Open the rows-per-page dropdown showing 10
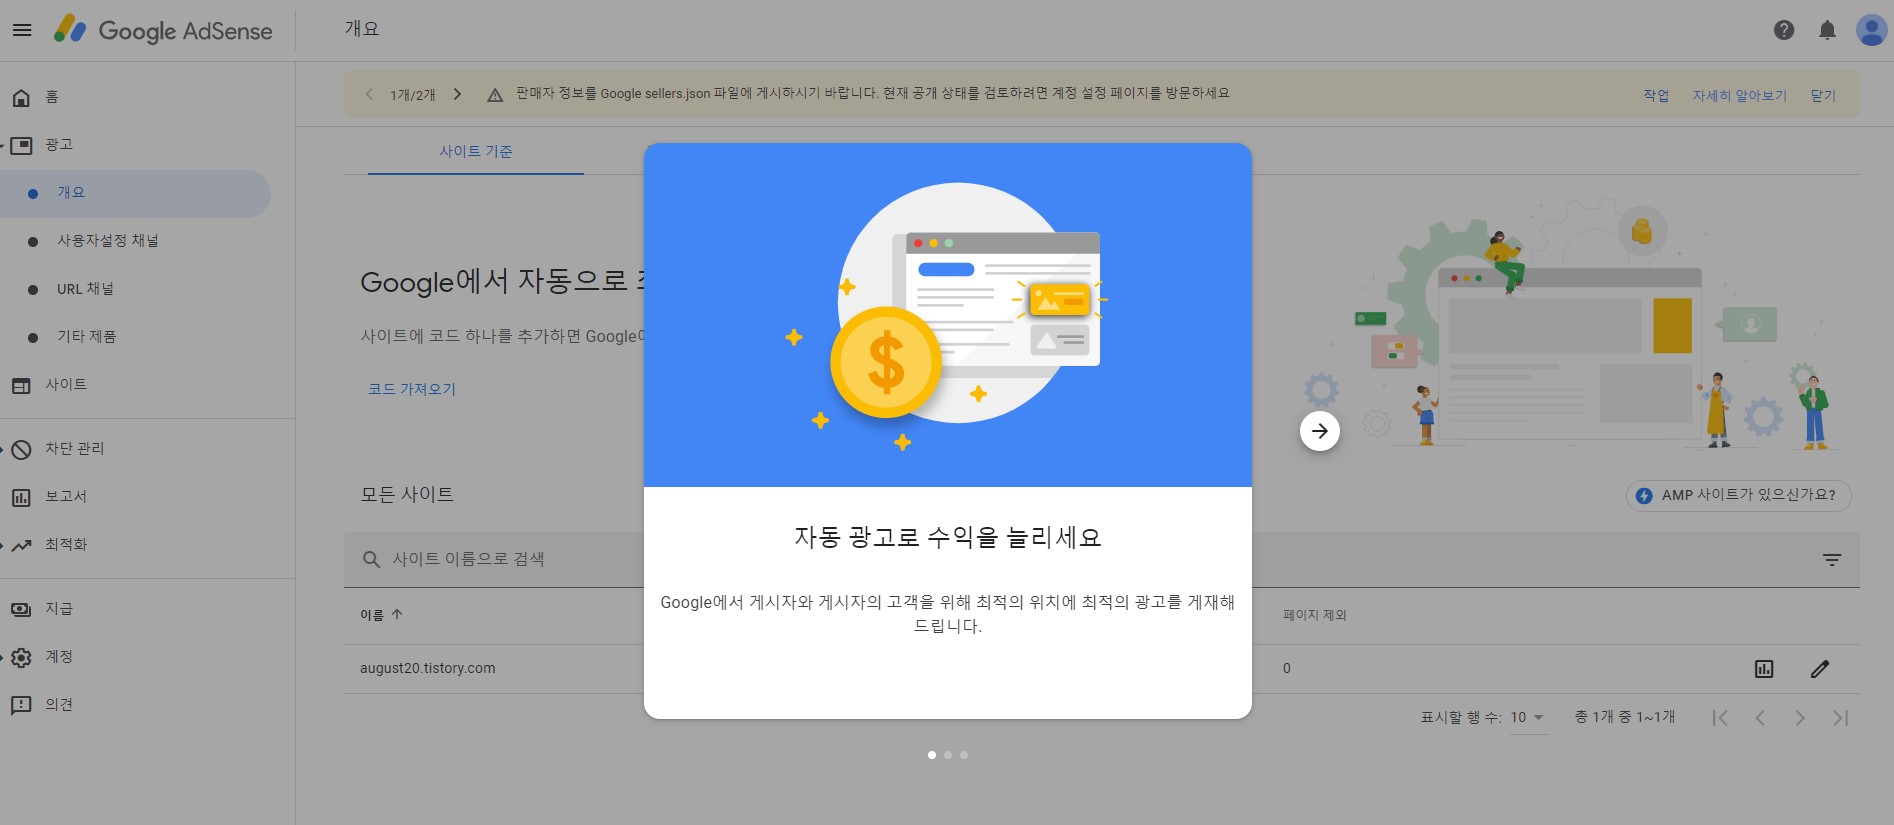The width and height of the screenshot is (1894, 825). (x=1528, y=718)
